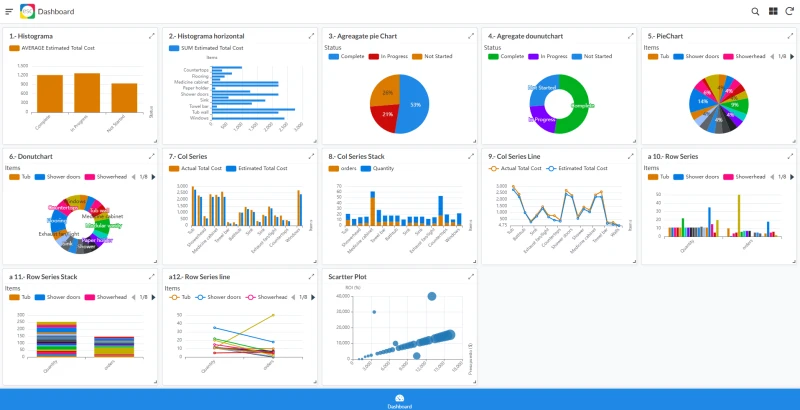The width and height of the screenshot is (800, 410).
Task: Toggle Quantity legend in Col Series Stack
Action: [377, 168]
